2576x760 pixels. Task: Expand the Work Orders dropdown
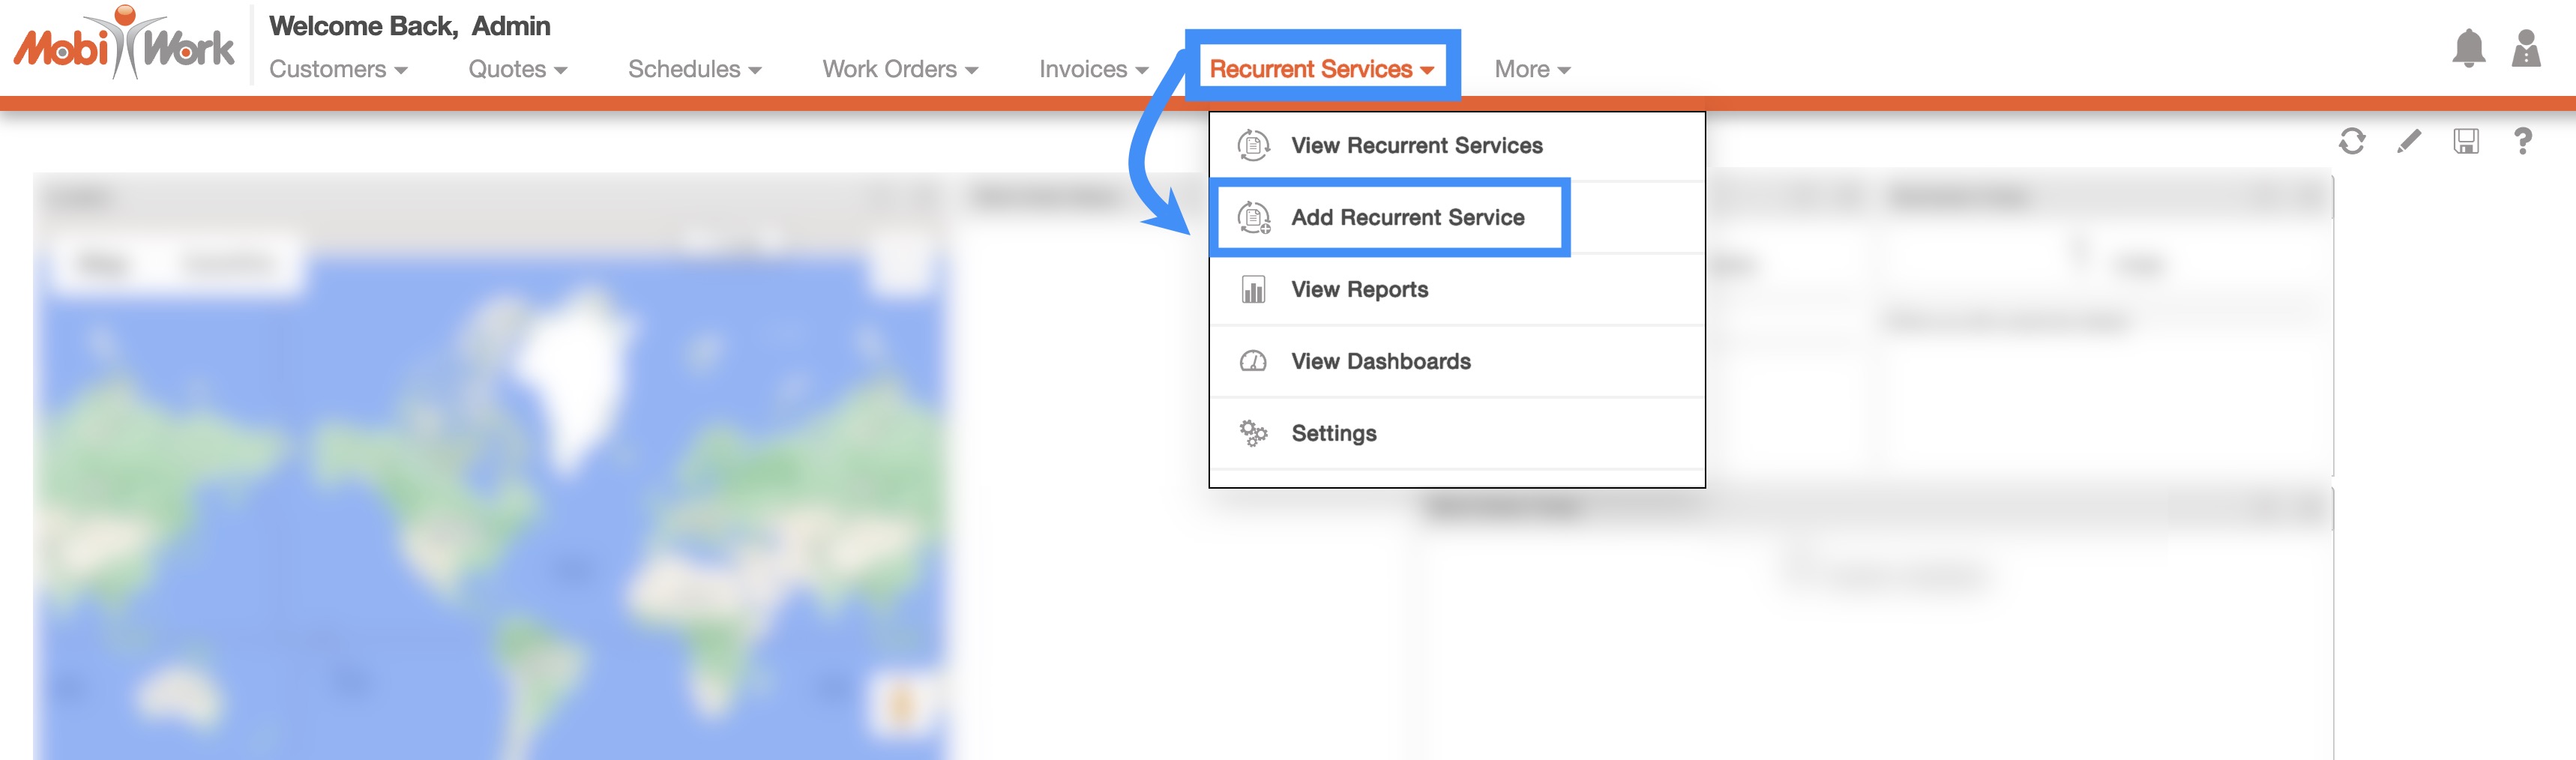(899, 69)
